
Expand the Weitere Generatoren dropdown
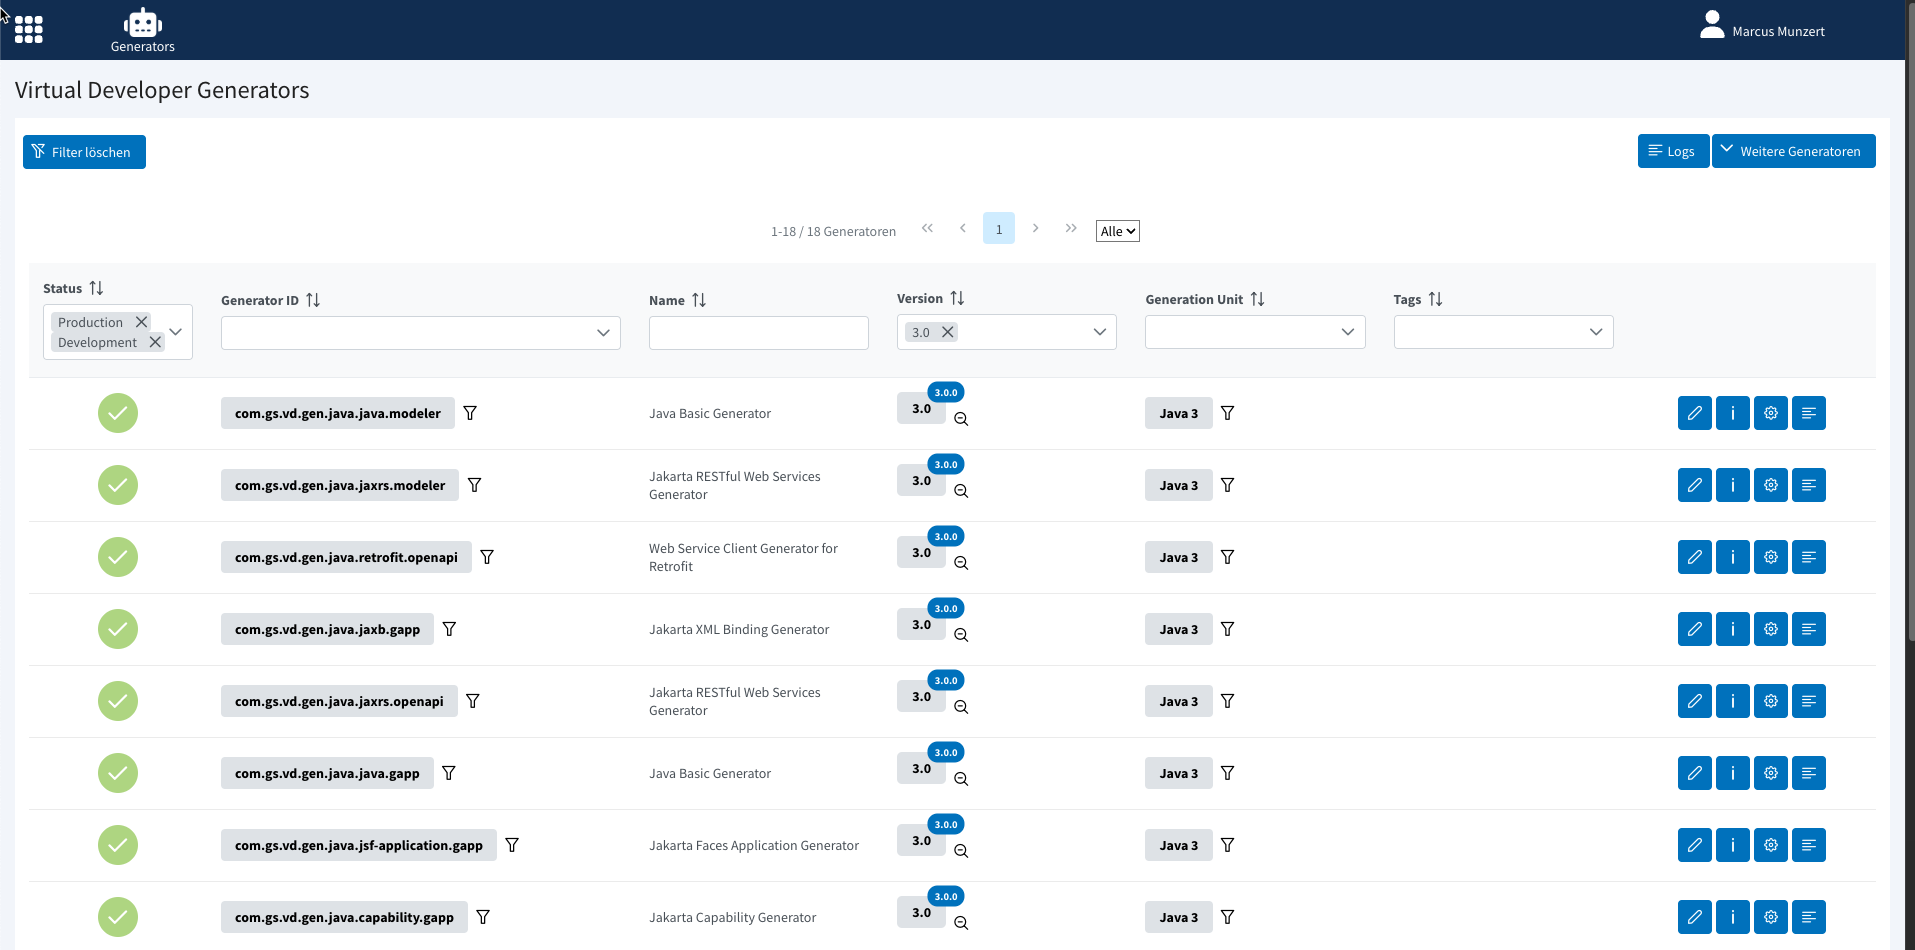point(1793,151)
